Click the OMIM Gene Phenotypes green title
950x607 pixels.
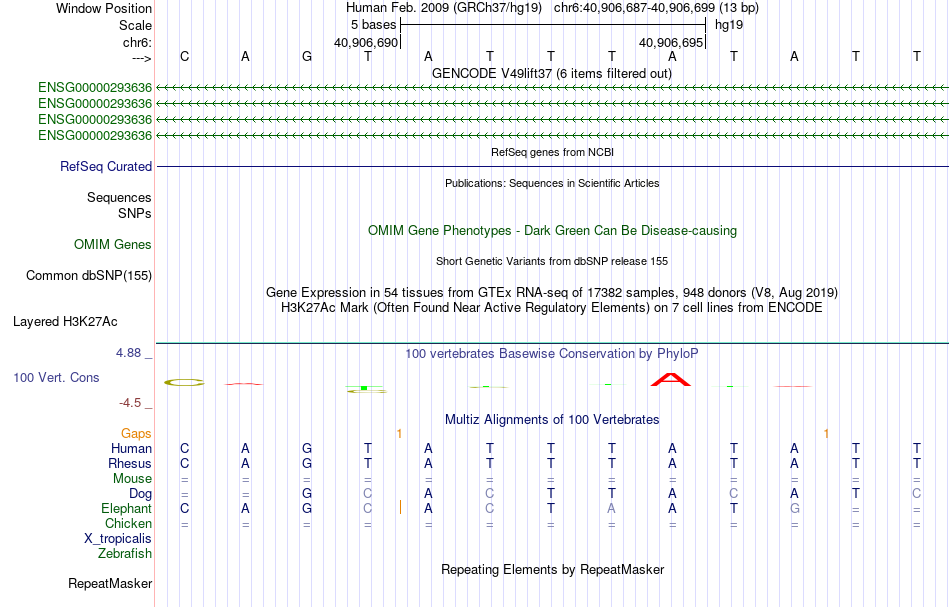[553, 231]
